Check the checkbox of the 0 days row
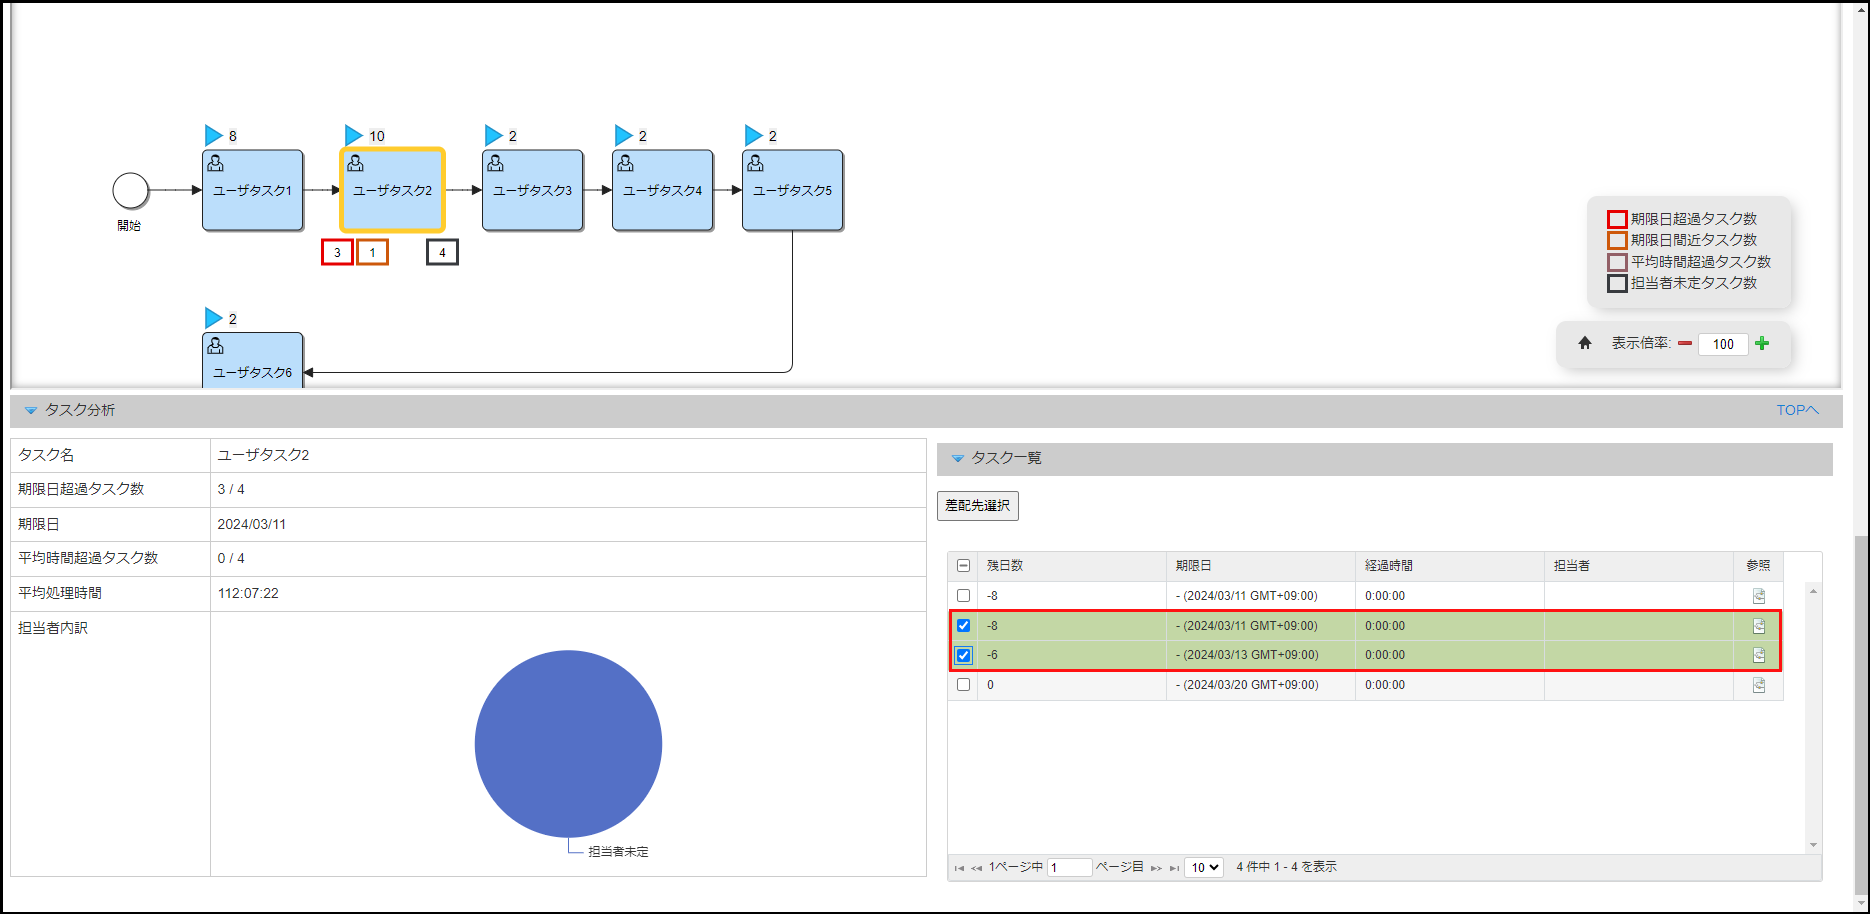Viewport: 1870px width, 914px height. 963,685
